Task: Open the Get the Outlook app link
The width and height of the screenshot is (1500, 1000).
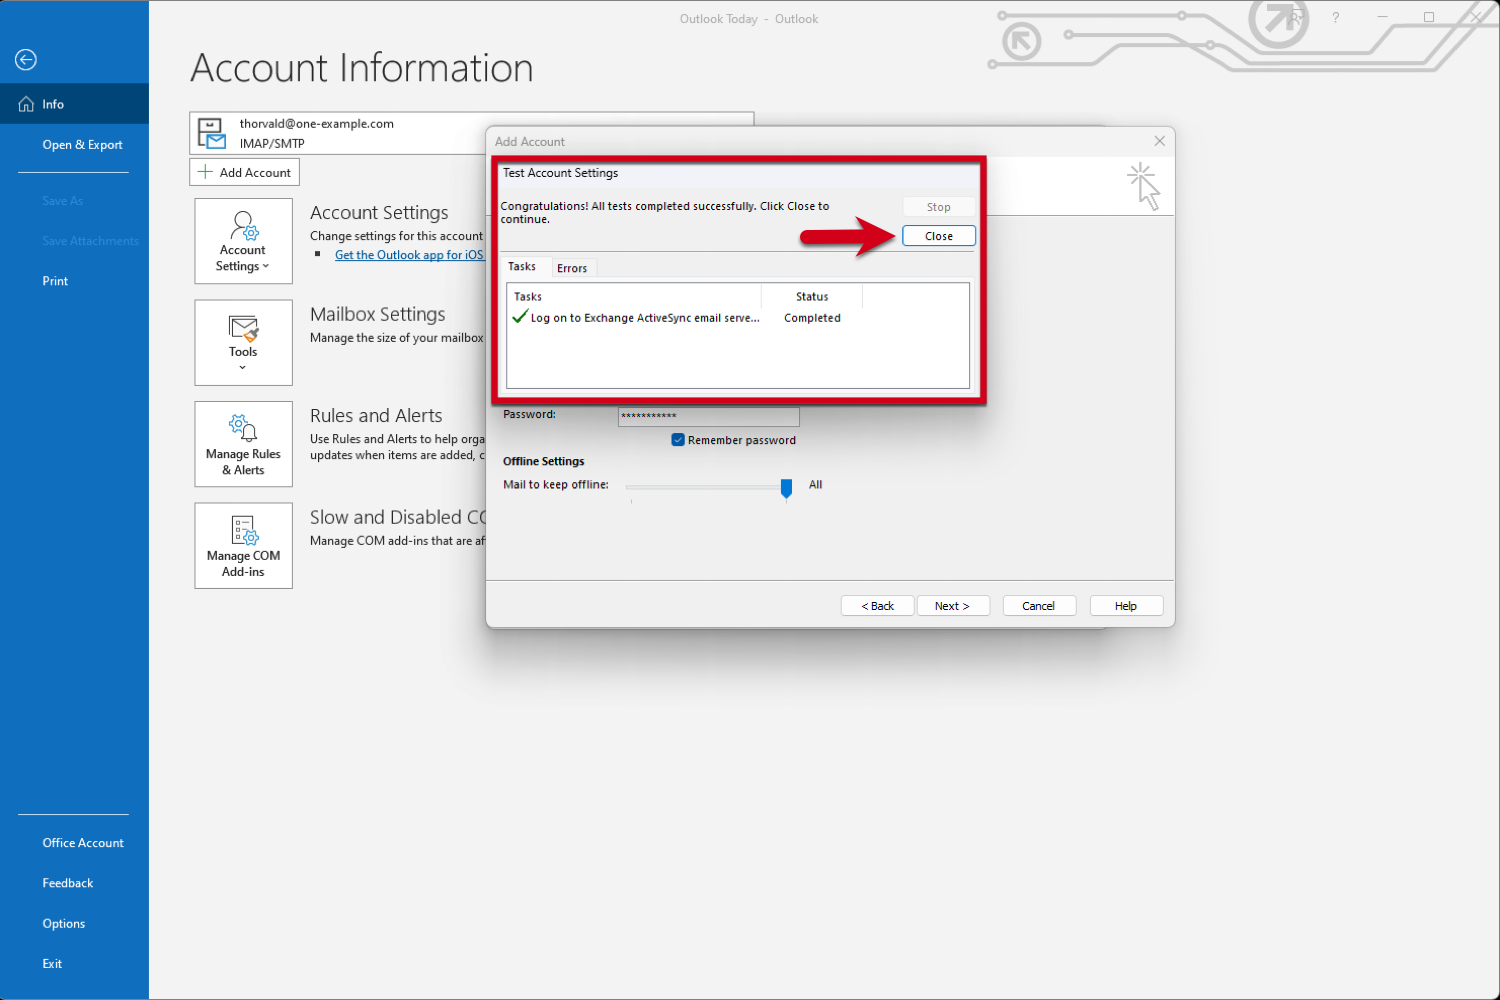Action: pyautogui.click(x=409, y=255)
